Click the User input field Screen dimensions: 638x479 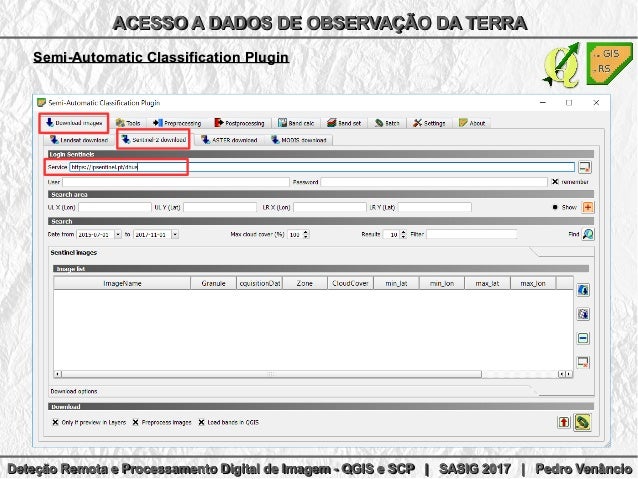pyautogui.click(x=176, y=182)
